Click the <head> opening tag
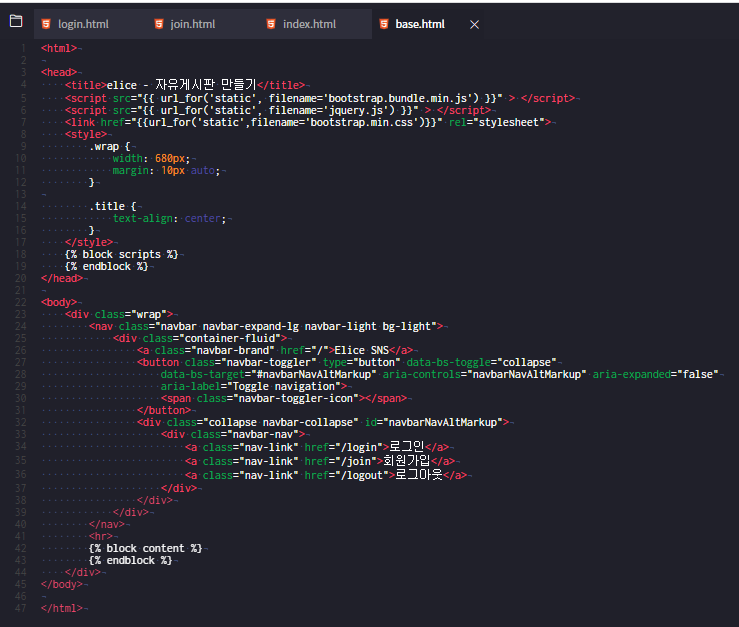The image size is (739, 627). tap(59, 72)
